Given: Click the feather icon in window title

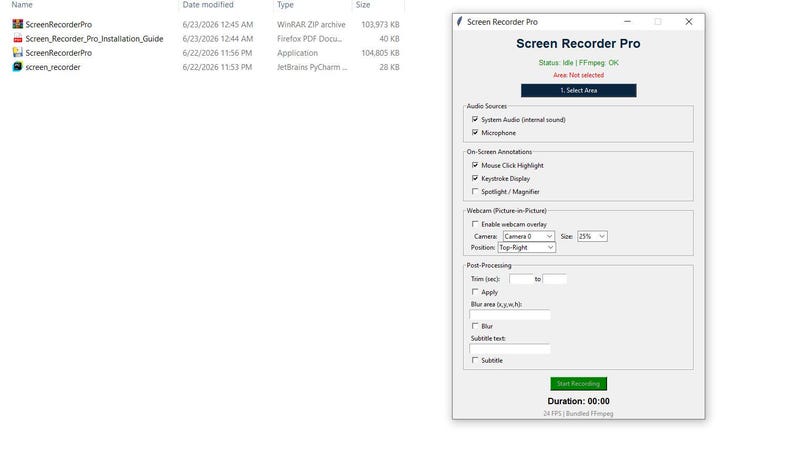Looking at the screenshot, I should (x=460, y=22).
